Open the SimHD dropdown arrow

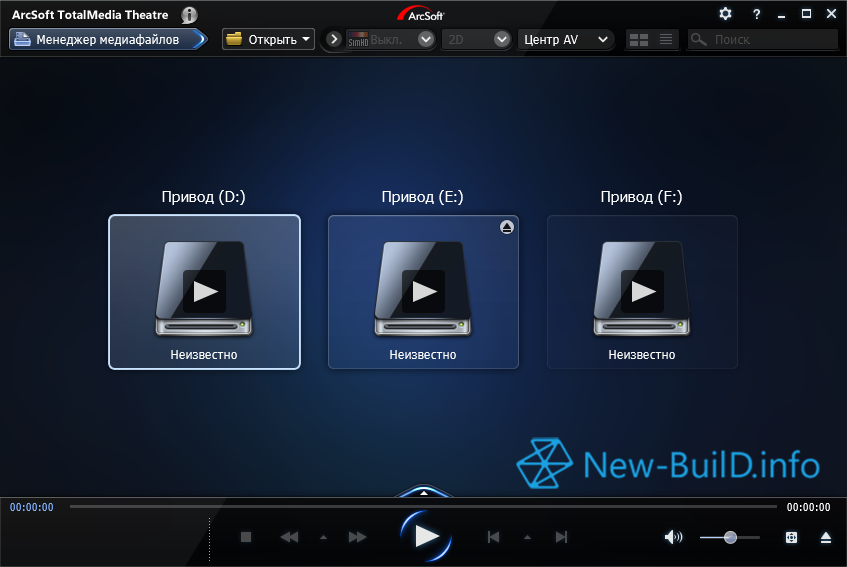click(x=426, y=39)
